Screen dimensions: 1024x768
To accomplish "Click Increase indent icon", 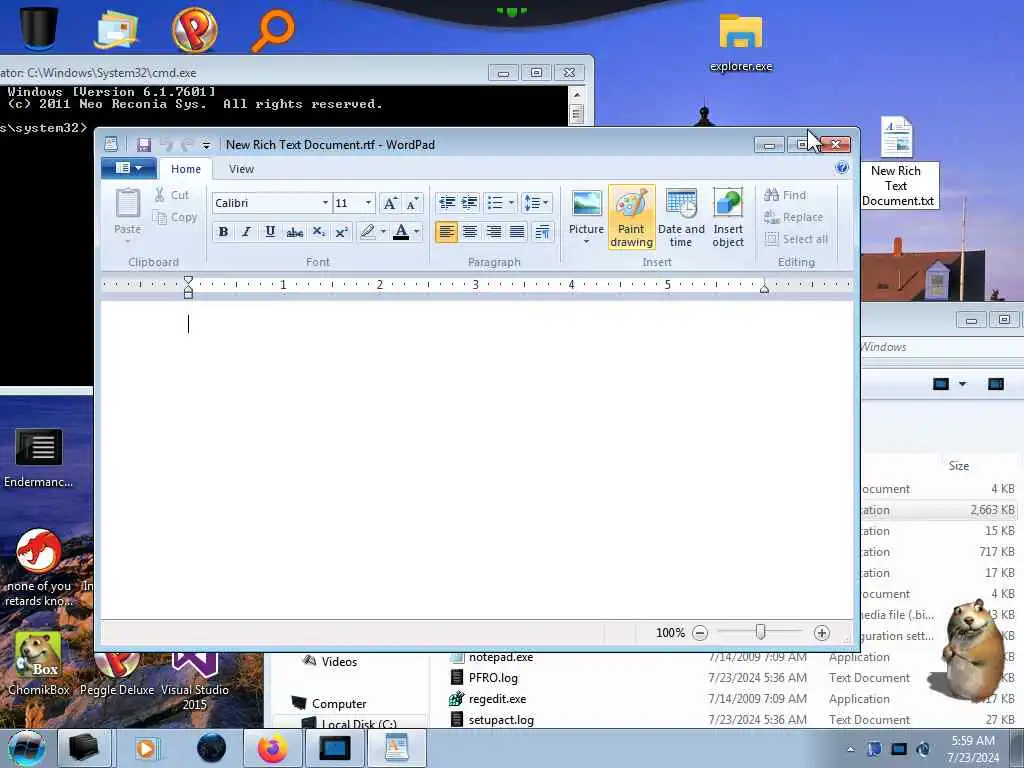I will tap(470, 203).
